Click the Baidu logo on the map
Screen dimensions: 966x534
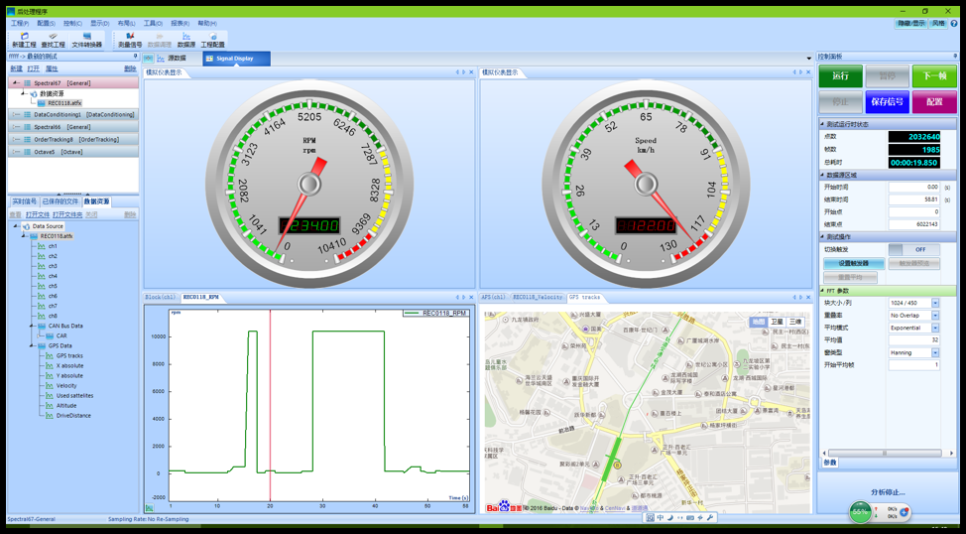504,506
